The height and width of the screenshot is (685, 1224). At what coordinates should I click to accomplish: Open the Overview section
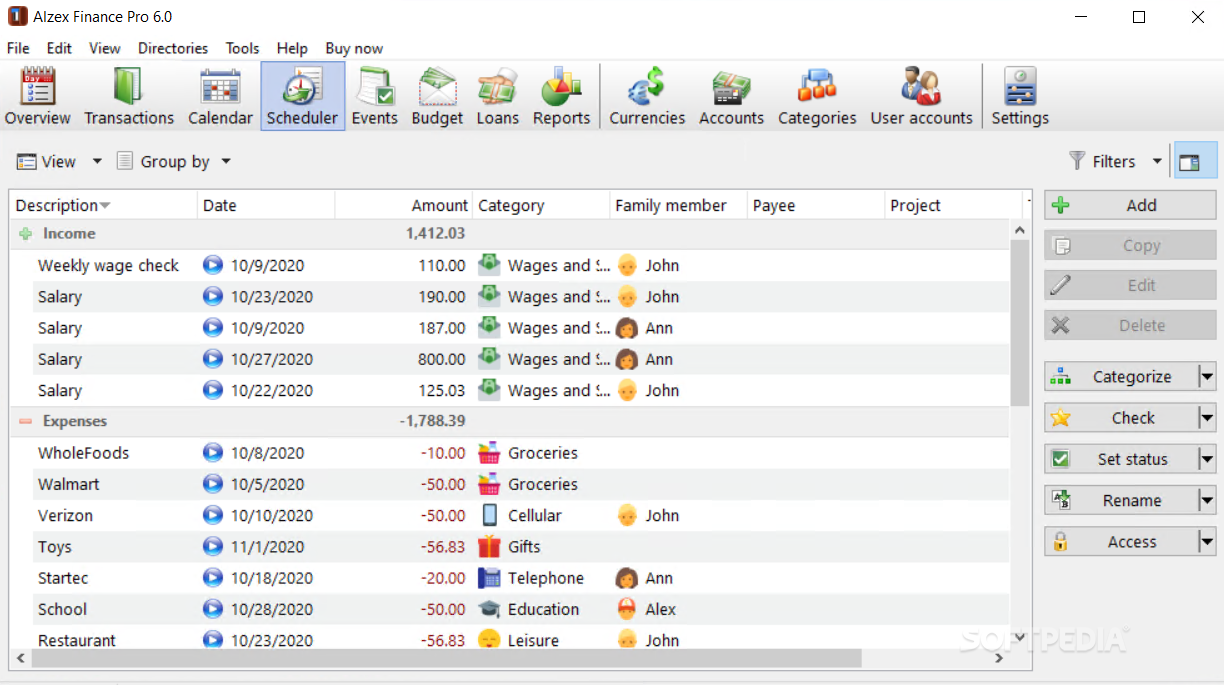(38, 96)
